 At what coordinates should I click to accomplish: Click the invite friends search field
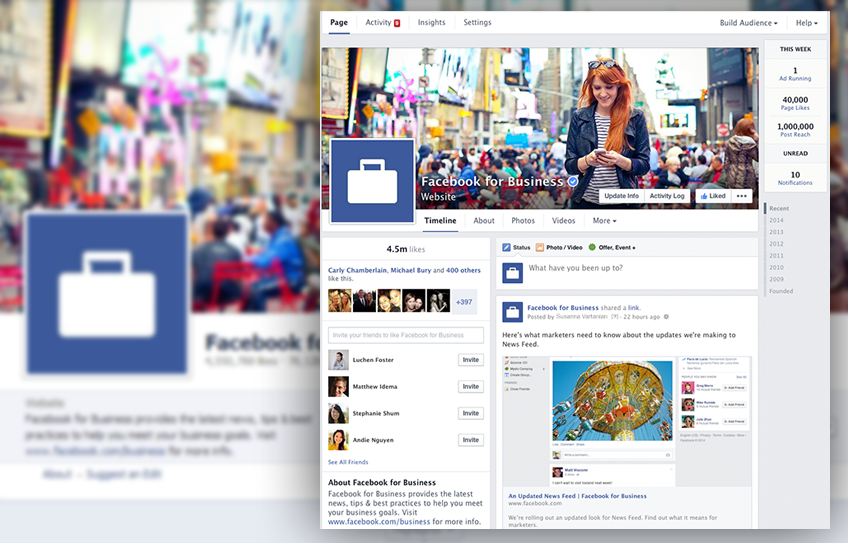[x=406, y=335]
